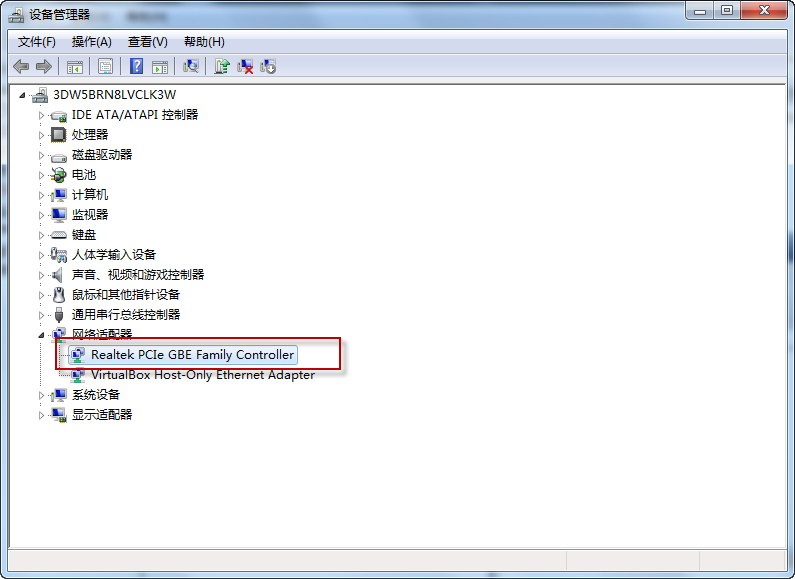Click the 计算机 computer icon
The width and height of the screenshot is (795, 579).
point(59,195)
